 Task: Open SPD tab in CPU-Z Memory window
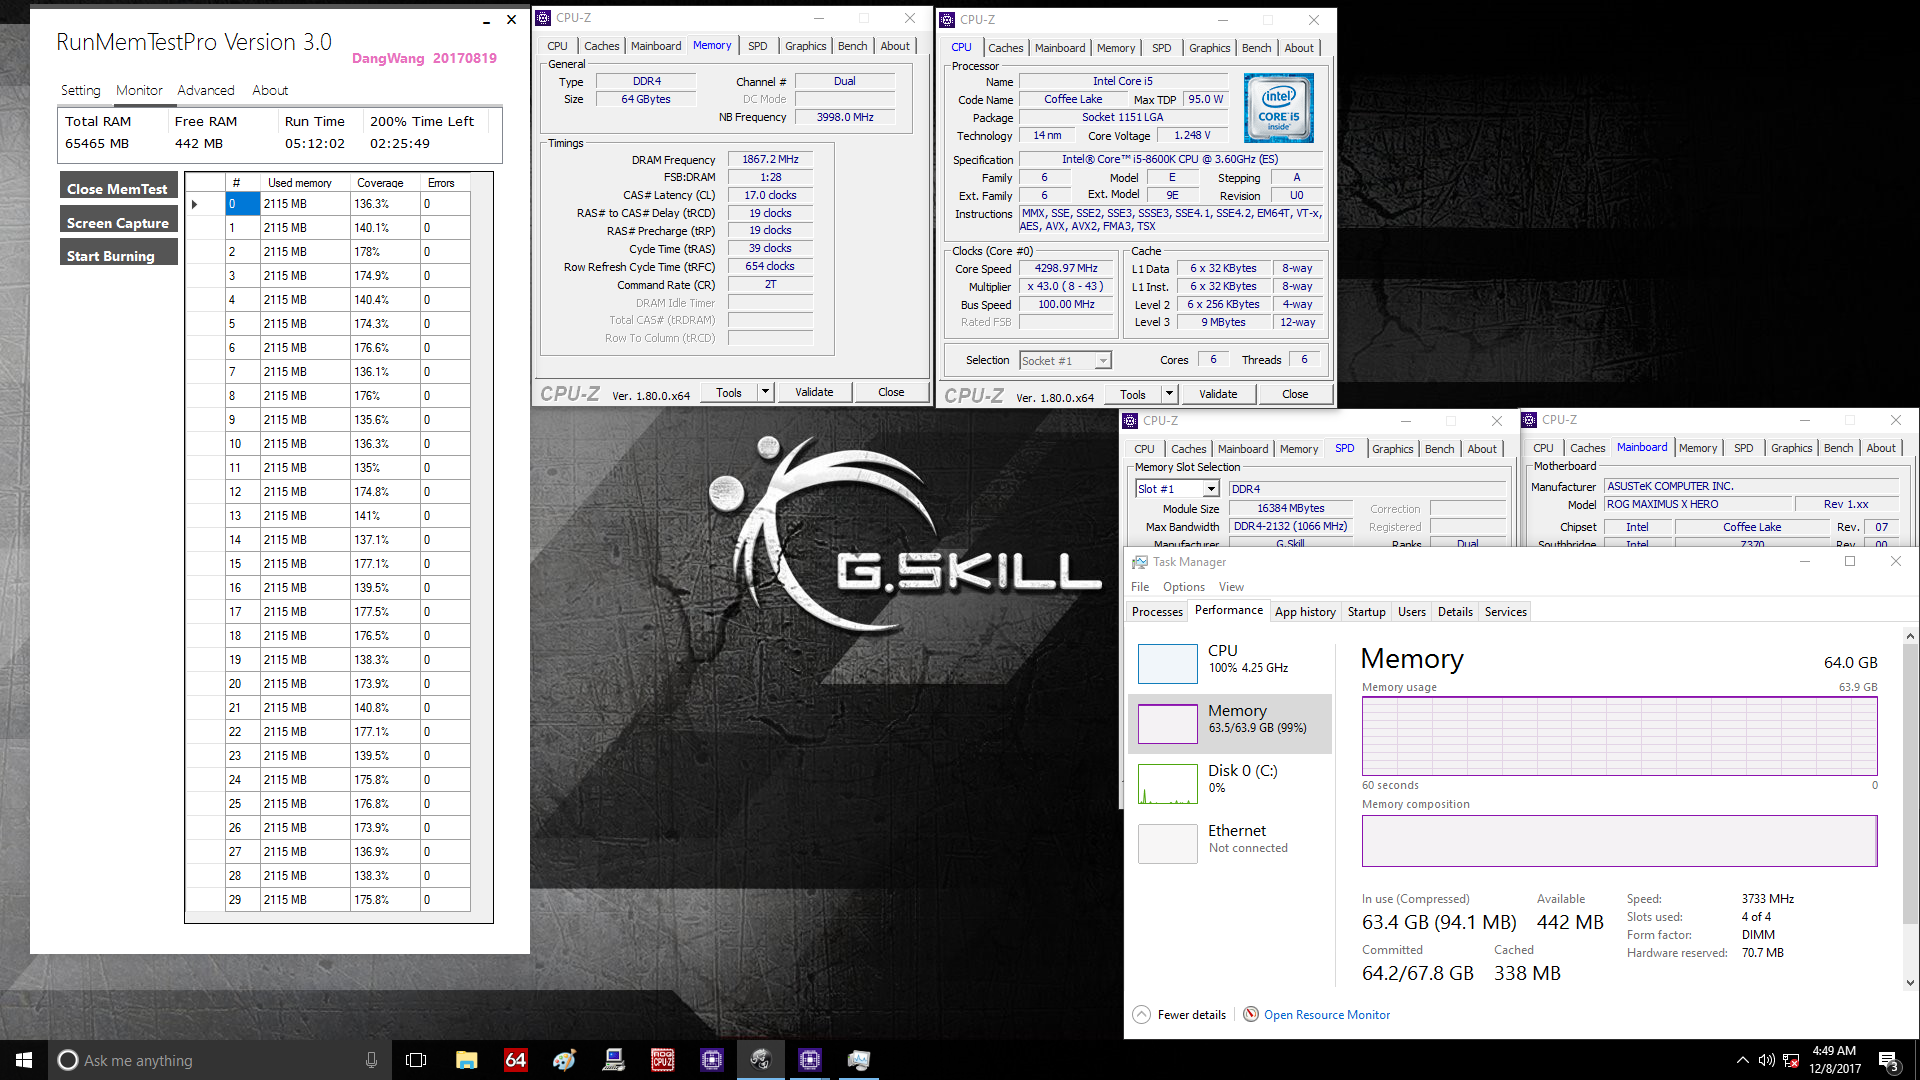click(758, 46)
